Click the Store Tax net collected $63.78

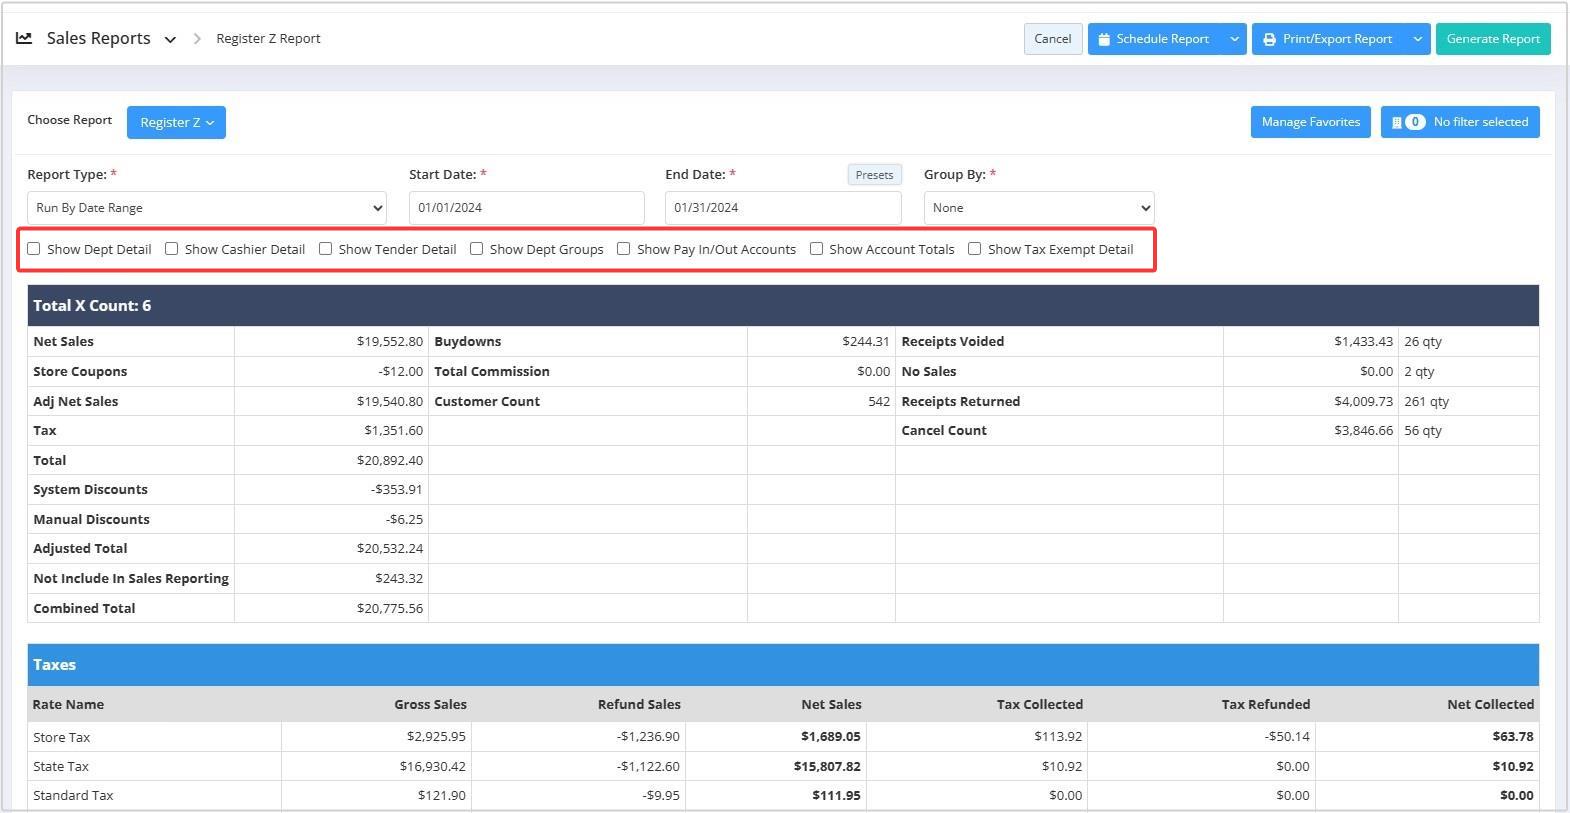(1512, 737)
